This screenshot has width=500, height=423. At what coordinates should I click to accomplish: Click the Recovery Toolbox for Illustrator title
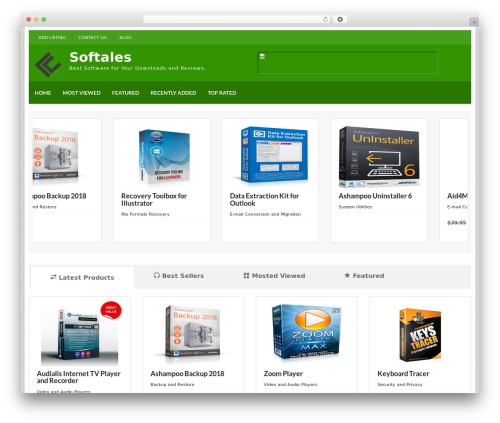point(154,200)
